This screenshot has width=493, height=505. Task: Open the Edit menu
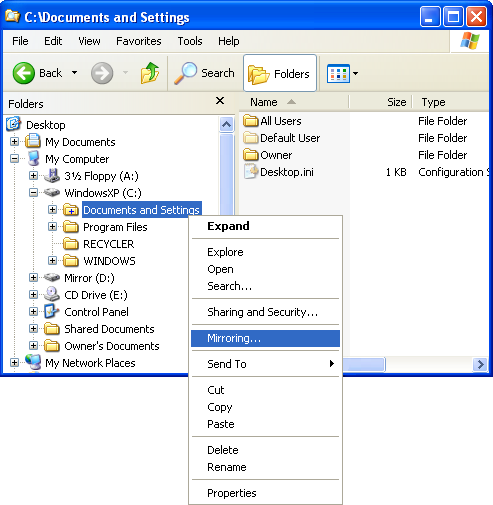click(53, 41)
